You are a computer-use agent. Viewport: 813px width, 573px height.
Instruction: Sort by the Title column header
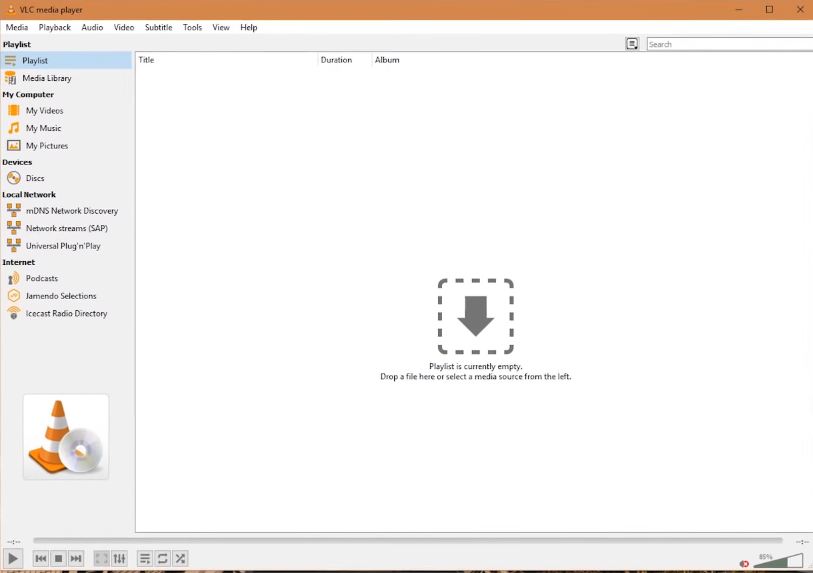[x=227, y=60]
